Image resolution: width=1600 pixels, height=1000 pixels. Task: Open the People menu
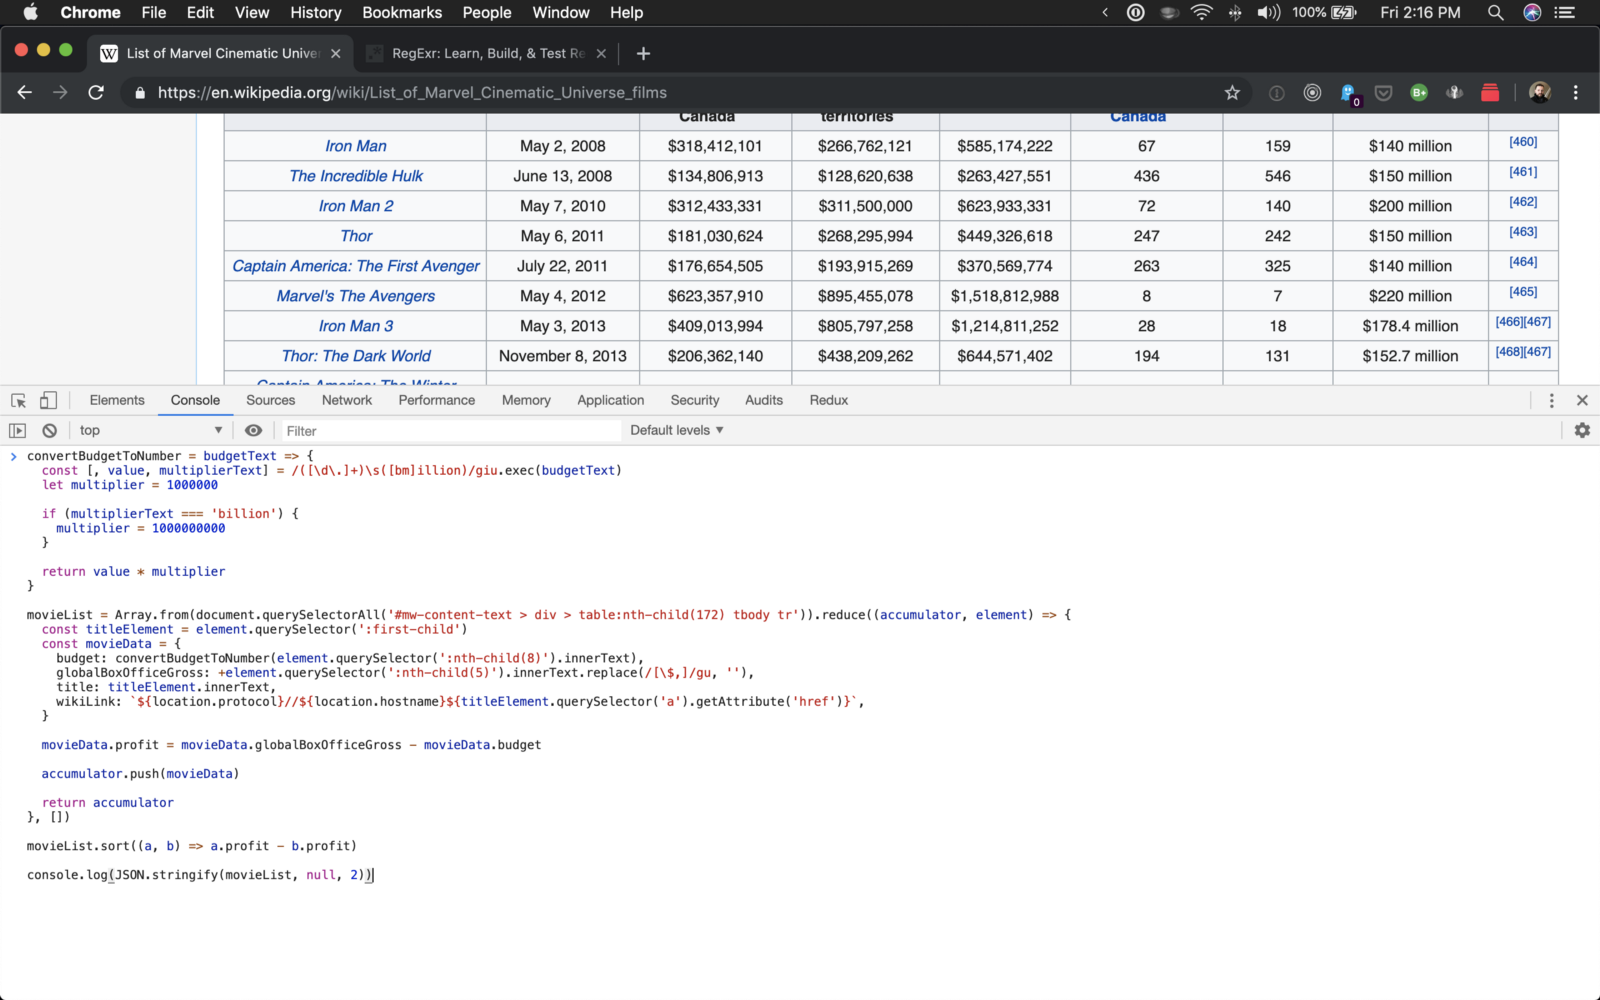coord(487,12)
